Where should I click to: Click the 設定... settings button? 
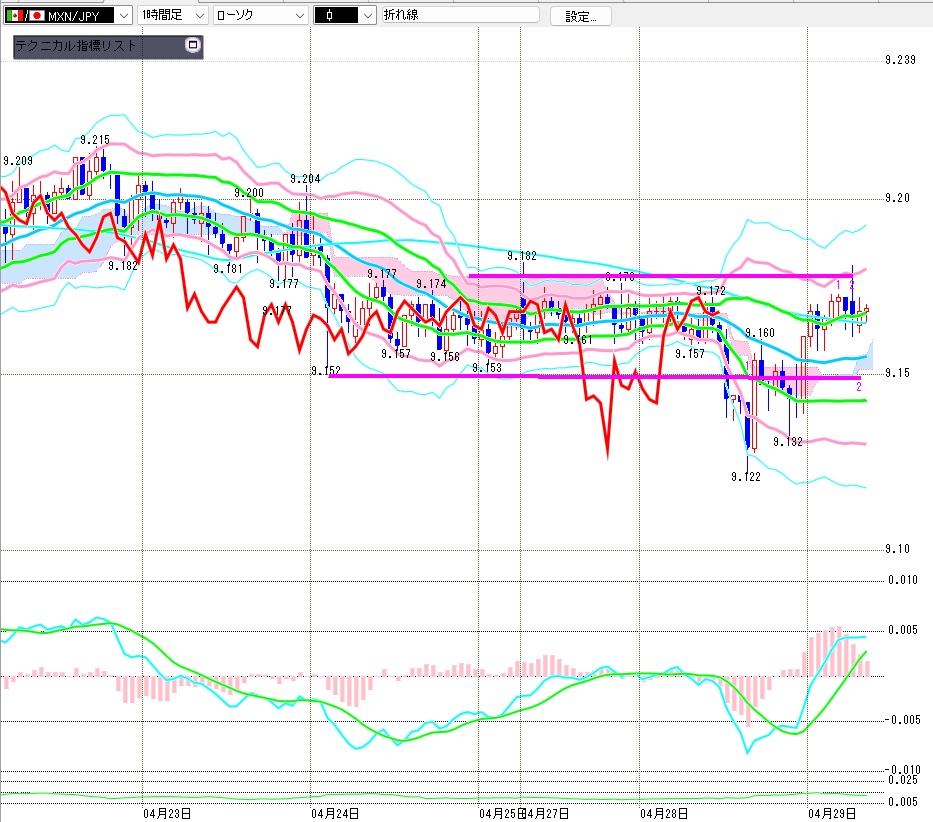(578, 16)
